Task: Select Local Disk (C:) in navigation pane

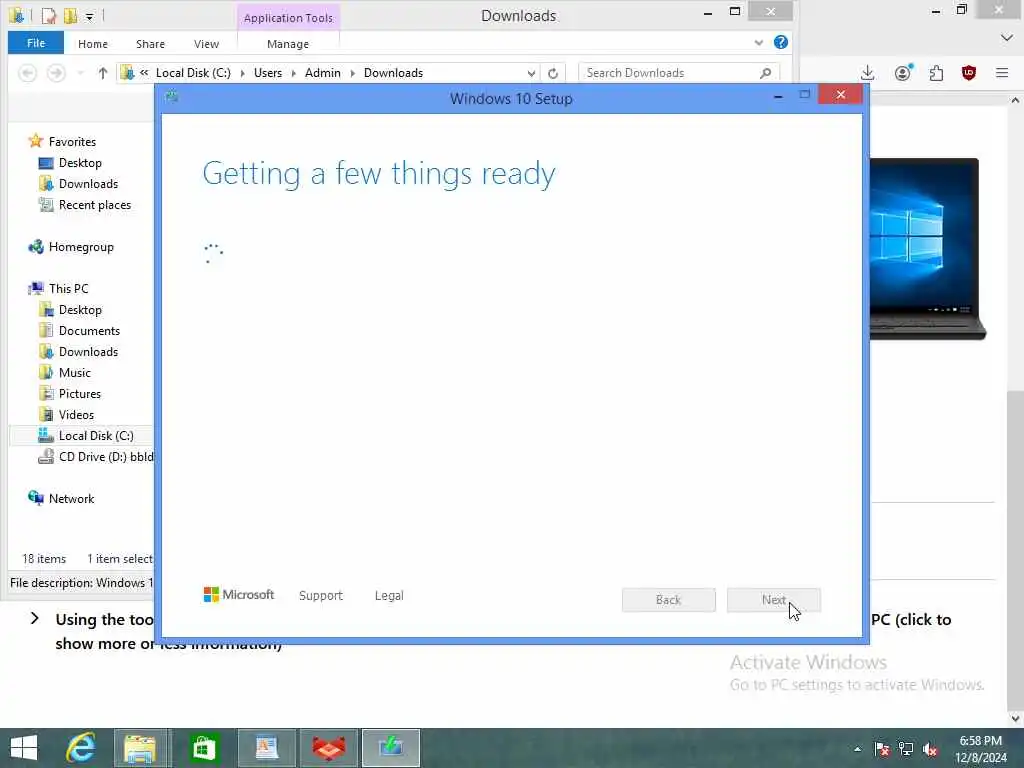Action: pos(82,436)
